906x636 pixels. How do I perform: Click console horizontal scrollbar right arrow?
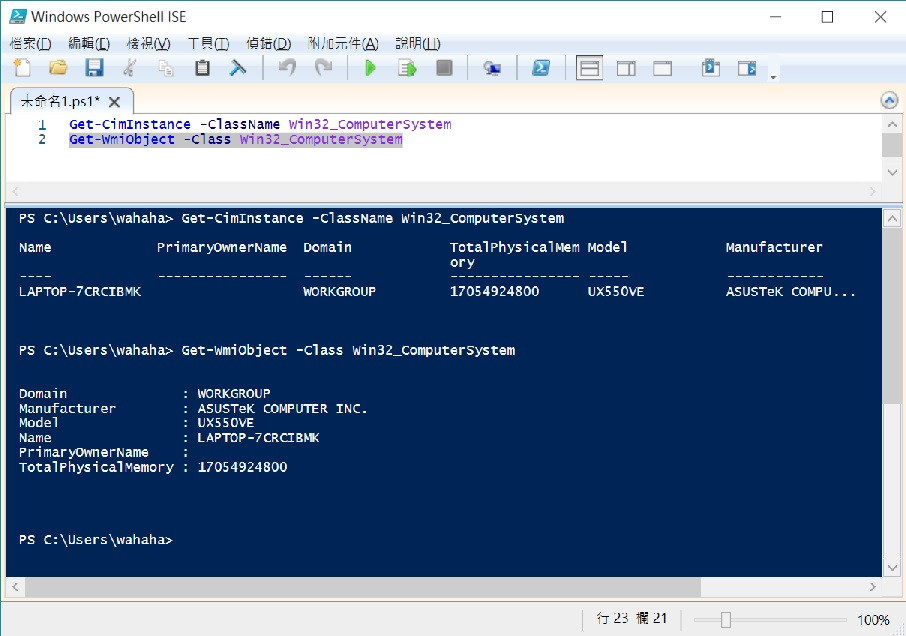(x=872, y=587)
